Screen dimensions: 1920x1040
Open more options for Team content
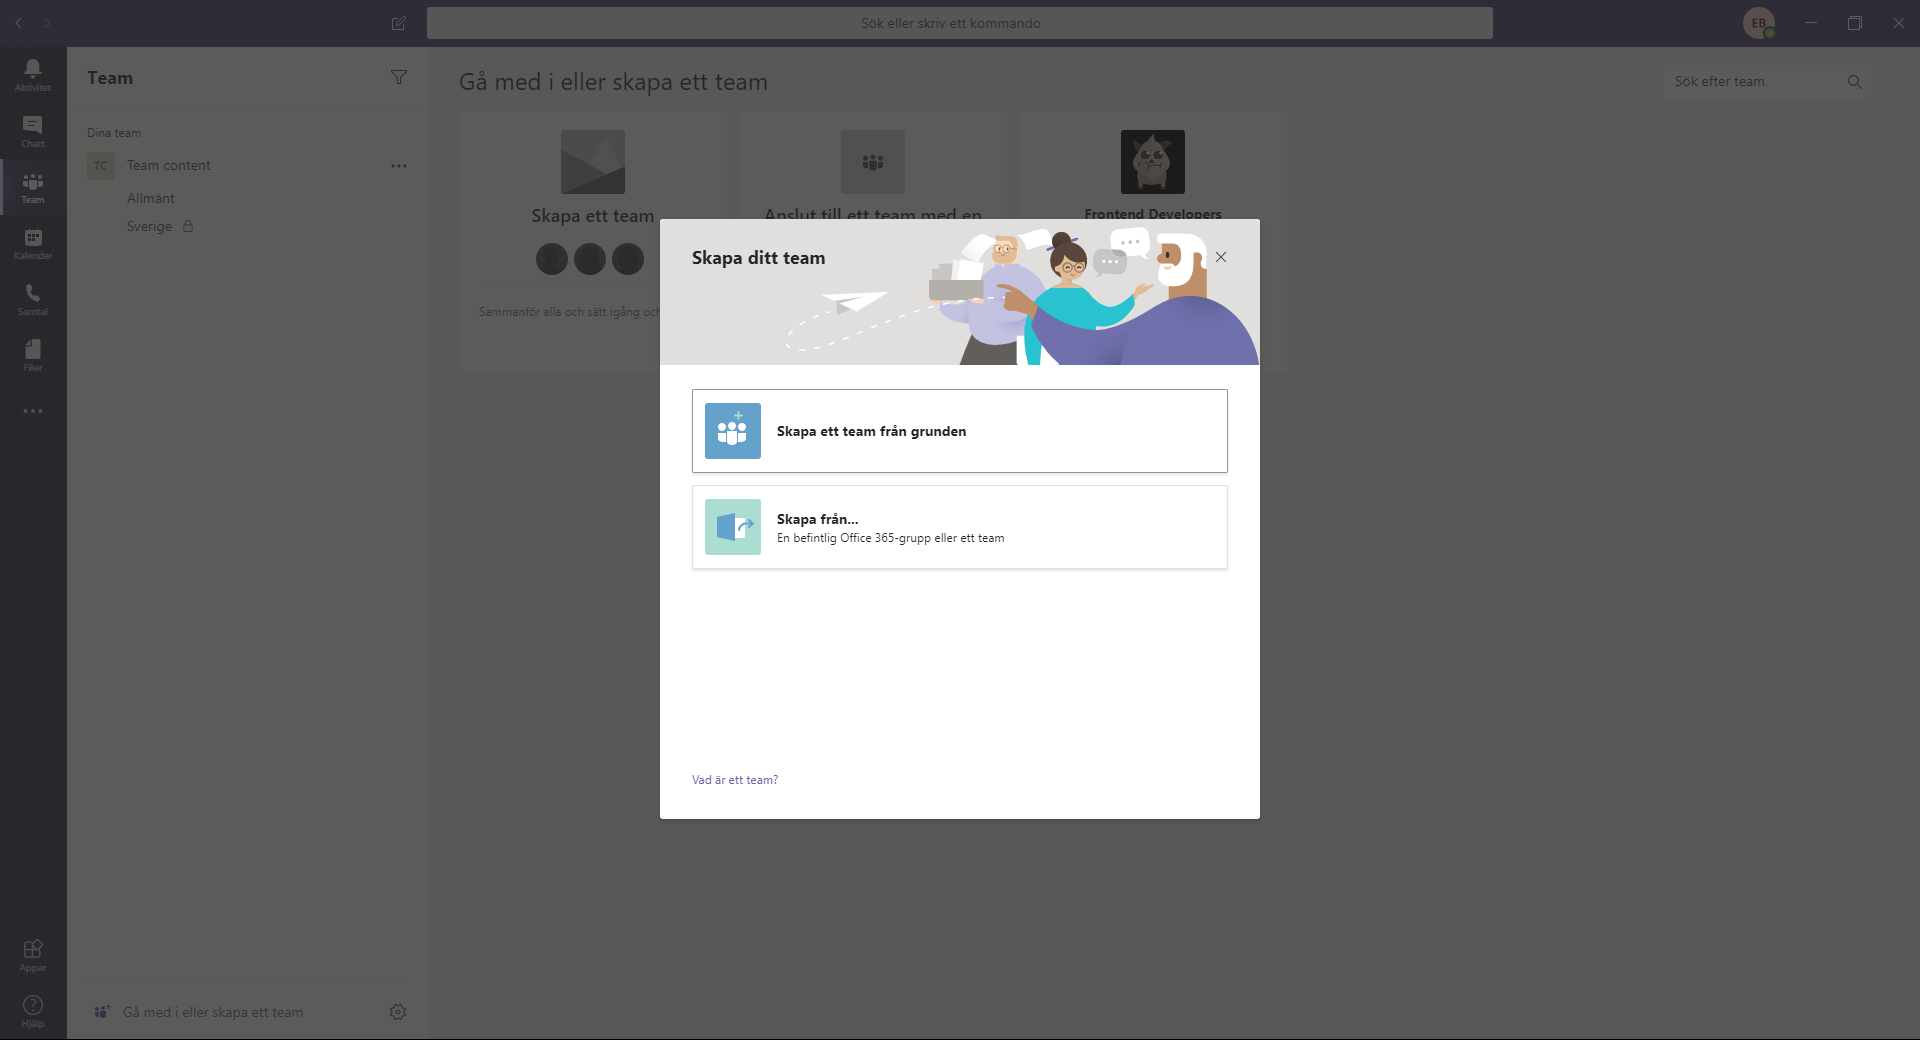click(x=399, y=166)
